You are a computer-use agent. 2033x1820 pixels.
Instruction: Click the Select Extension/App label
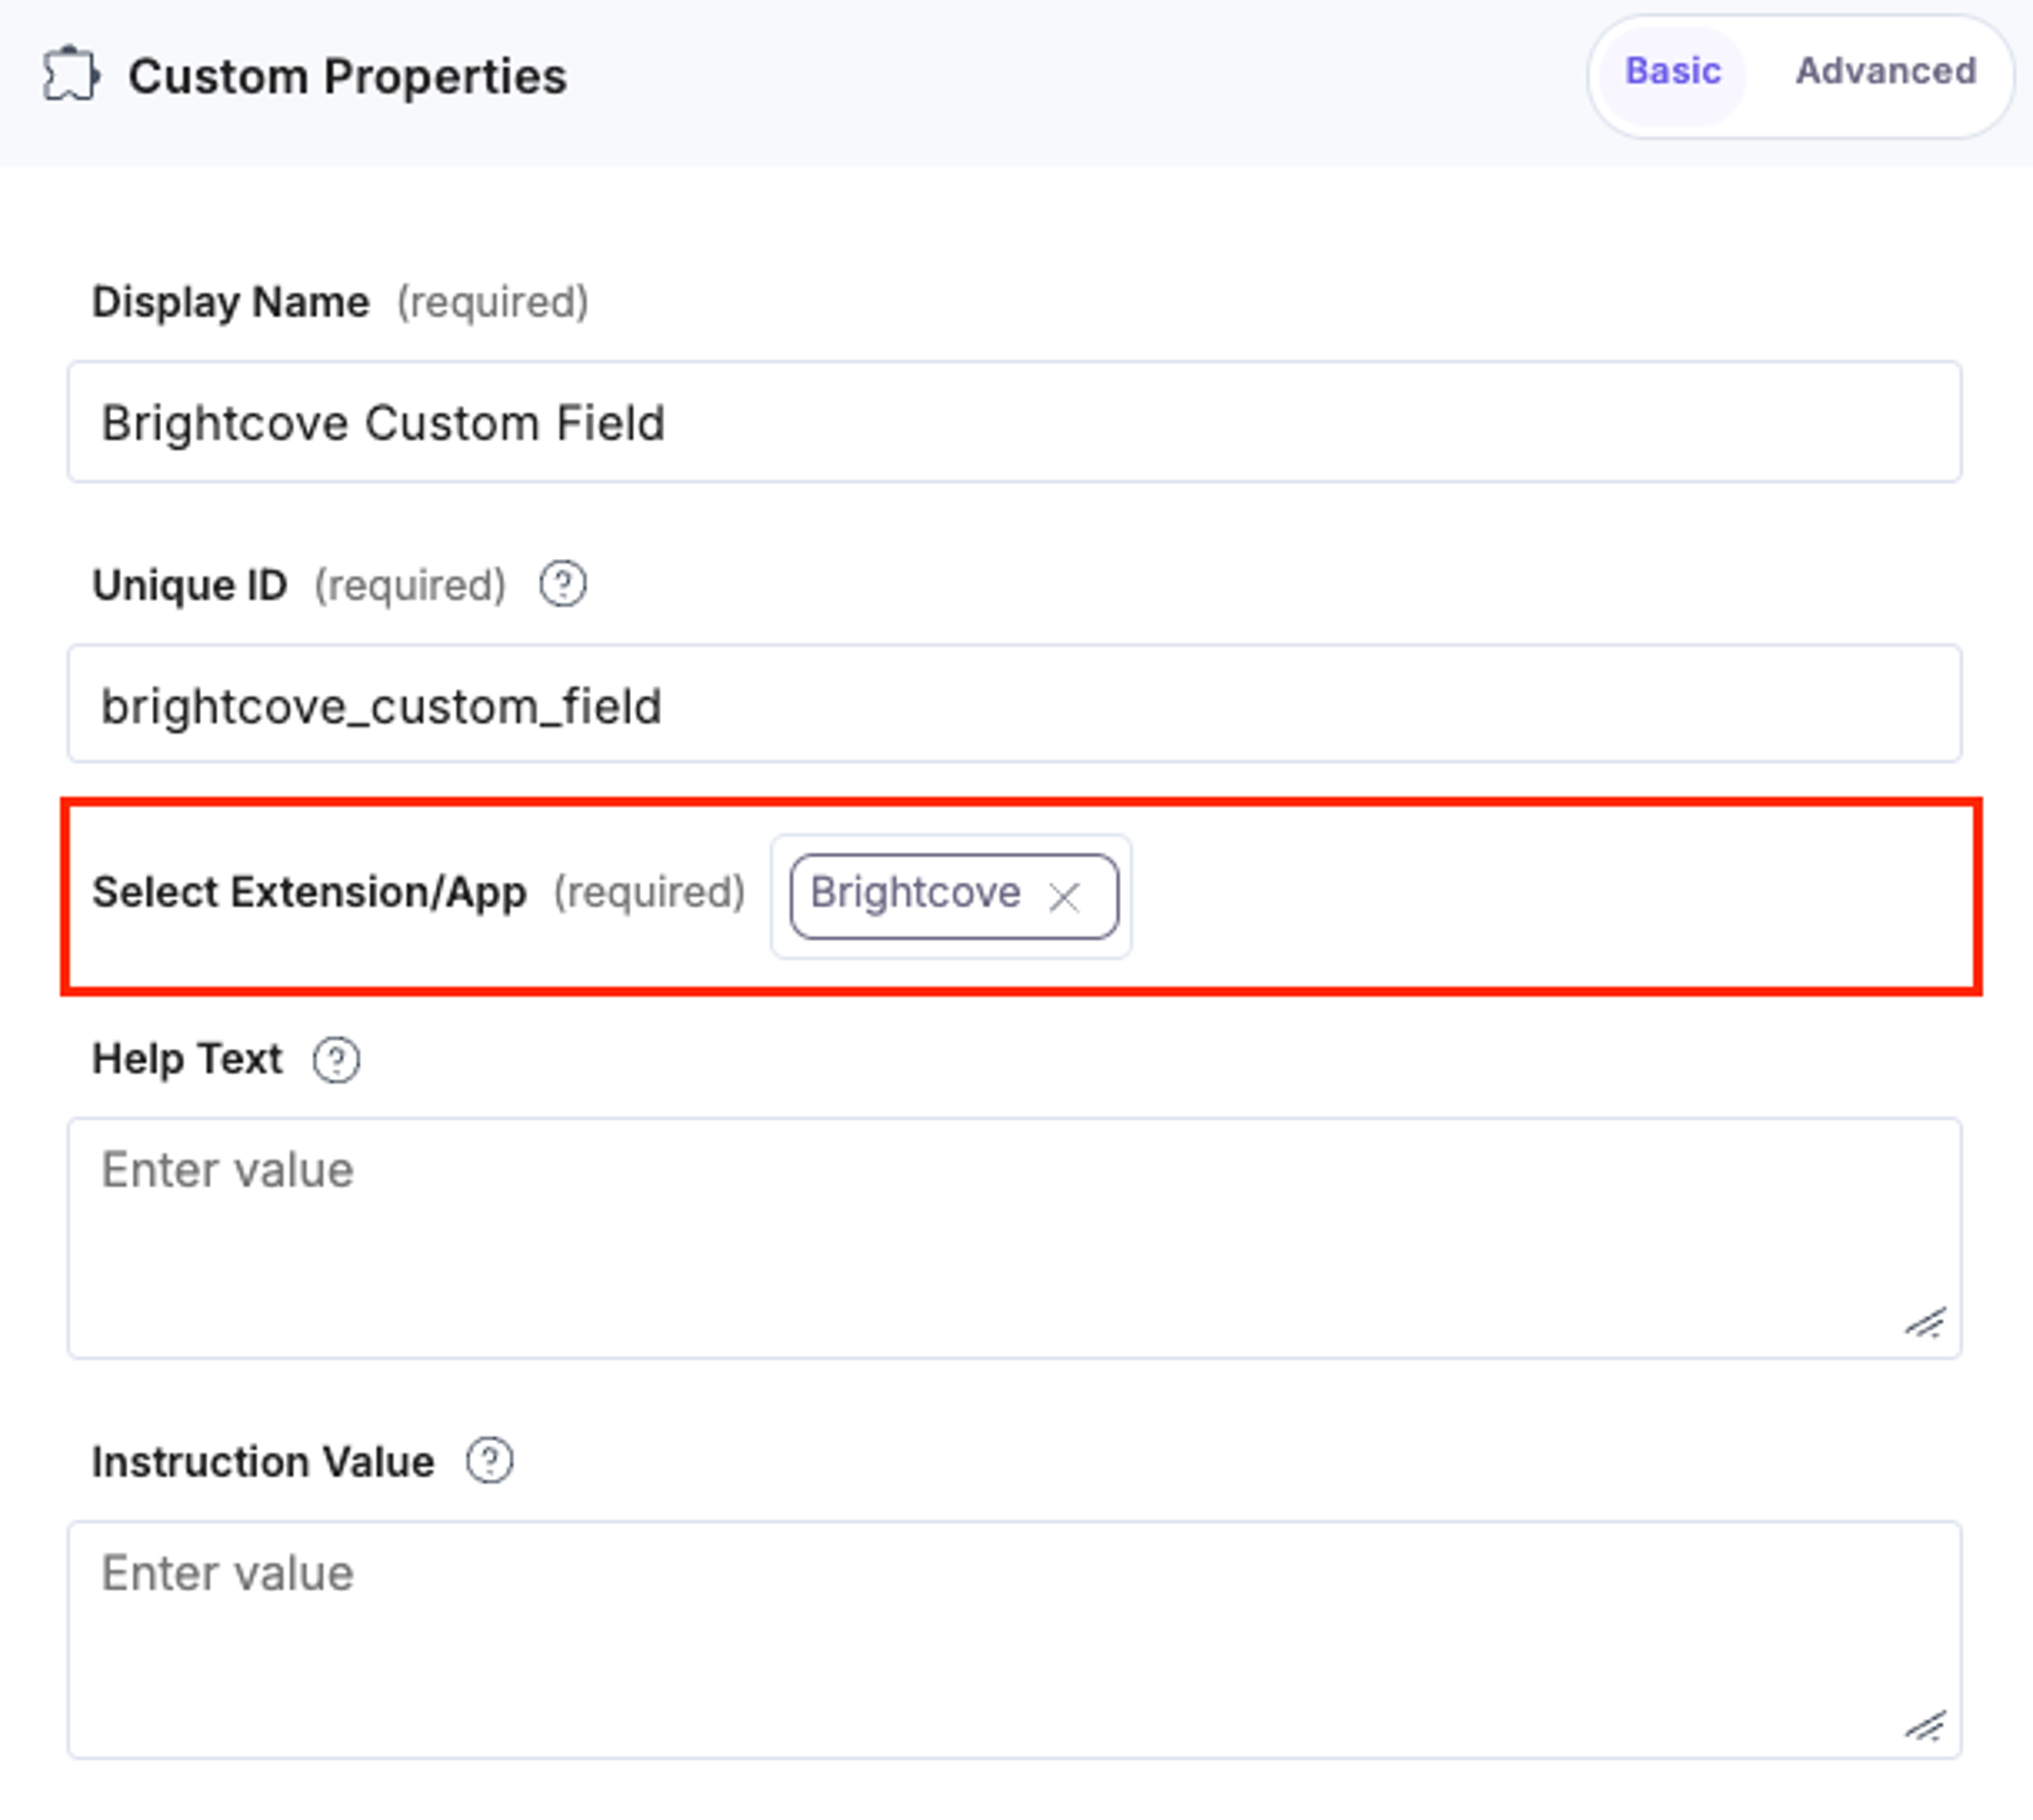point(309,892)
